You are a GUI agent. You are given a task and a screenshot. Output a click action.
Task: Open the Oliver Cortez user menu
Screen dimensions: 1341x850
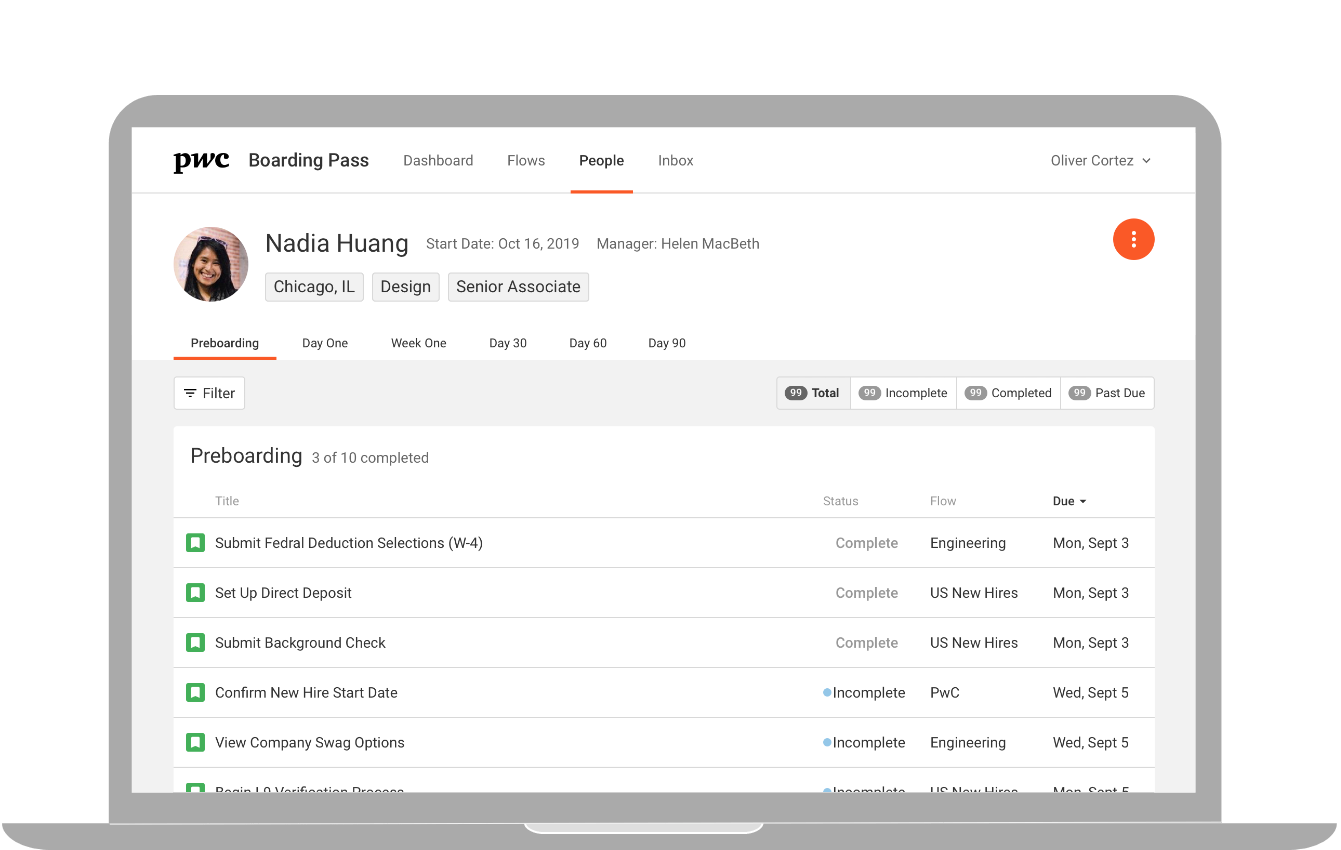pos(1100,161)
